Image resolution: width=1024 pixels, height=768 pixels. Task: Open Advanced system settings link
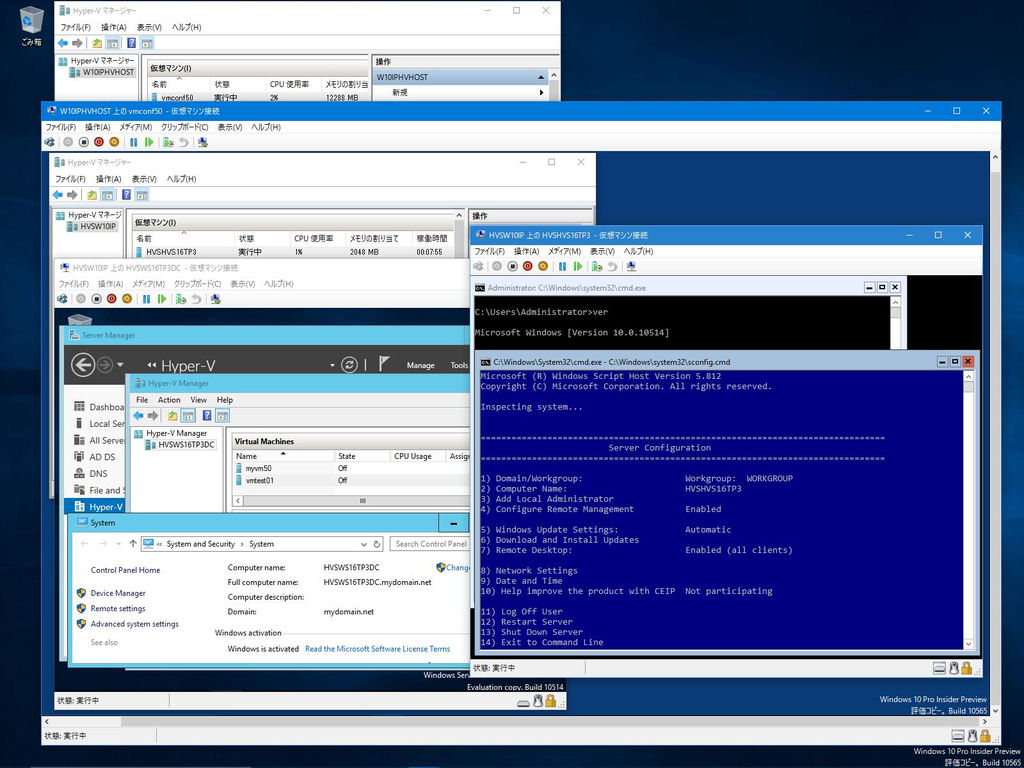click(135, 624)
